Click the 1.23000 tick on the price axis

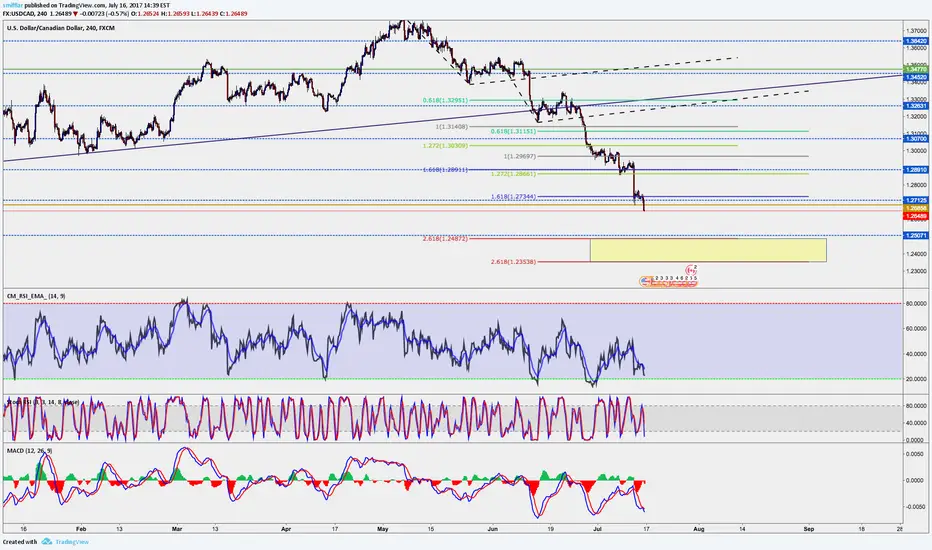pyautogui.click(x=917, y=271)
